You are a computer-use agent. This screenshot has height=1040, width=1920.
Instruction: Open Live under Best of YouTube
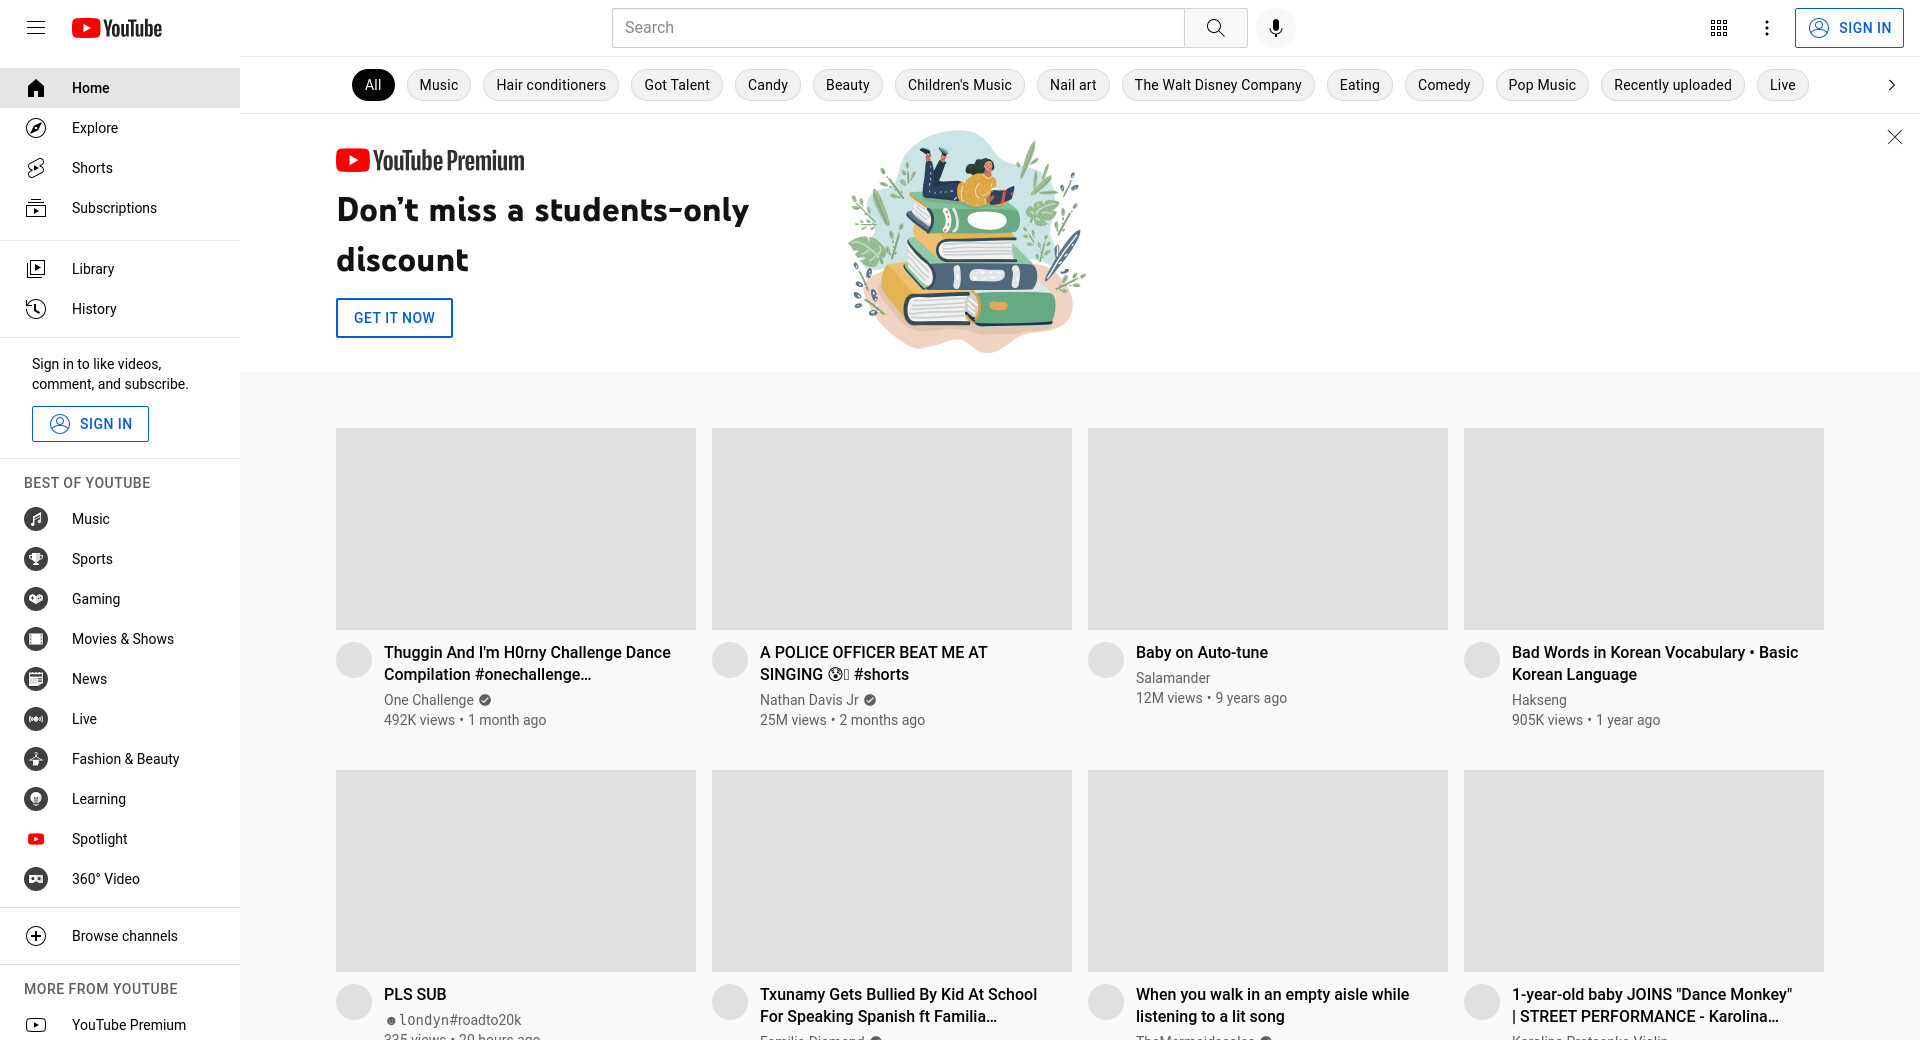120,719
